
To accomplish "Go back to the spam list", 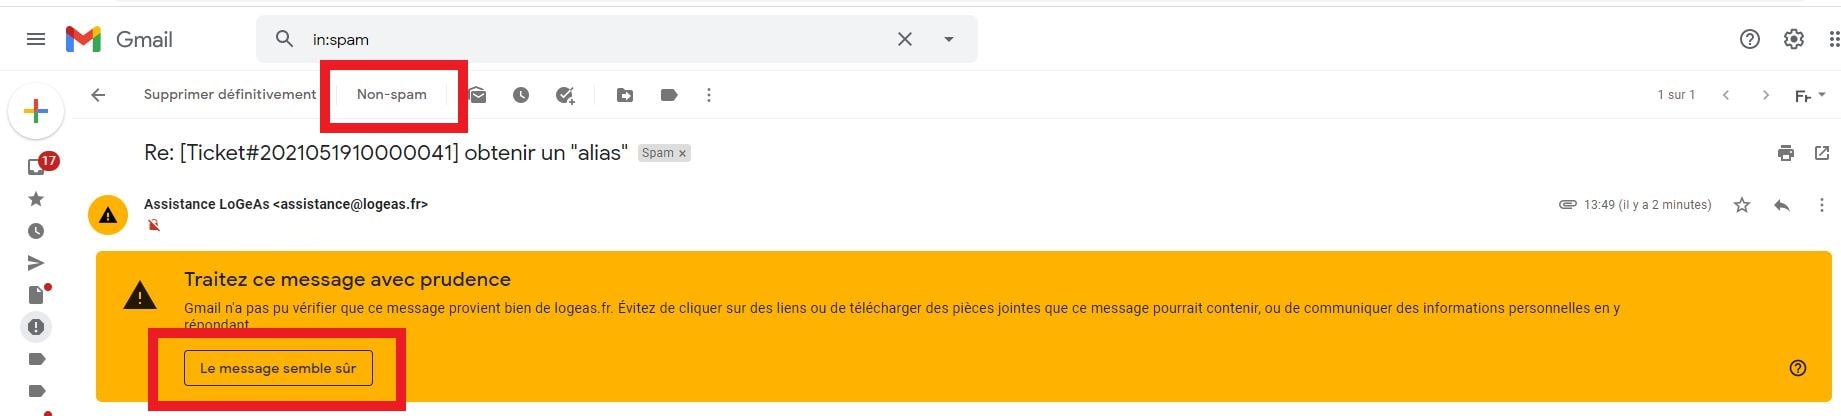I will tap(98, 95).
